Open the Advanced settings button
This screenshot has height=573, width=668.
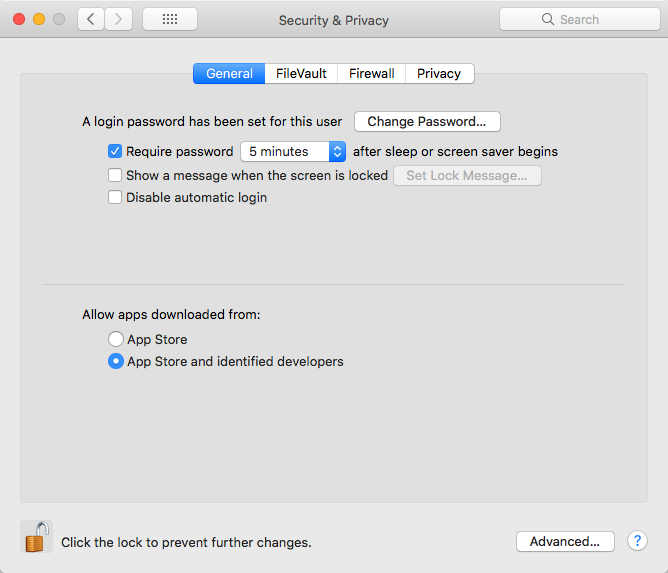(x=565, y=541)
